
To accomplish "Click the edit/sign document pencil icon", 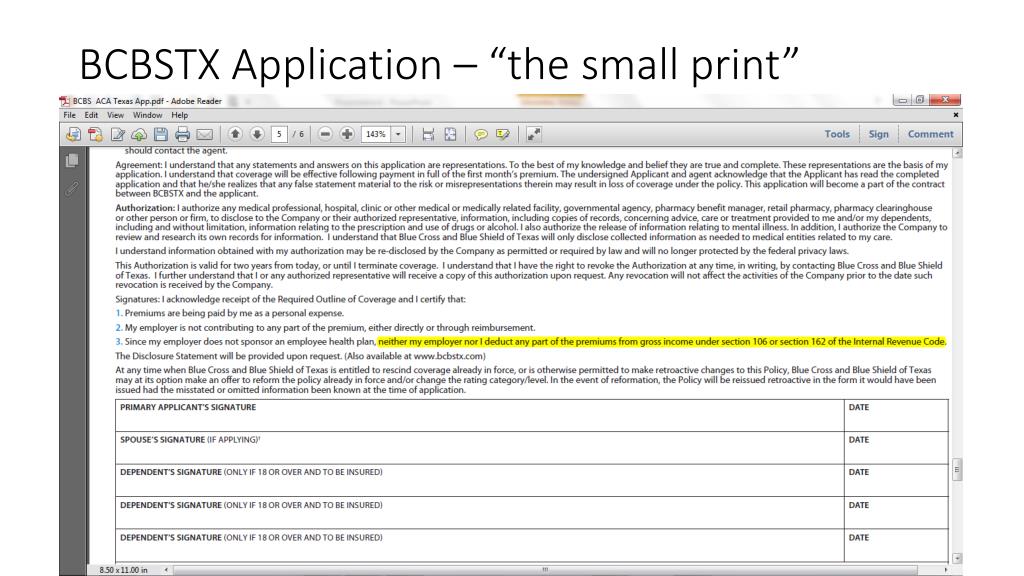I will coord(118,135).
